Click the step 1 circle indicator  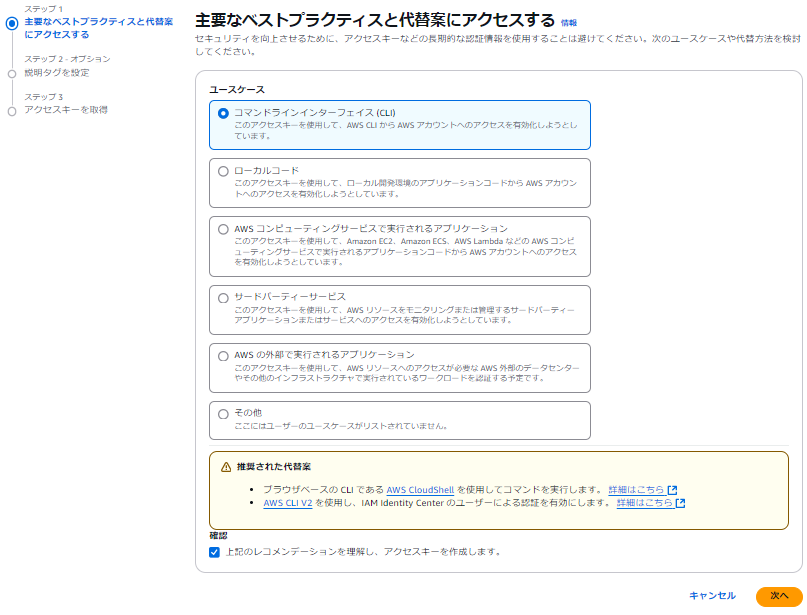(12, 23)
